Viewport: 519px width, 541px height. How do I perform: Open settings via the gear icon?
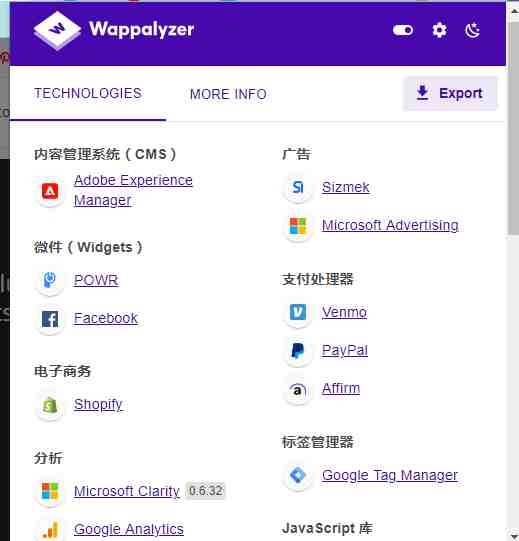pyautogui.click(x=439, y=30)
